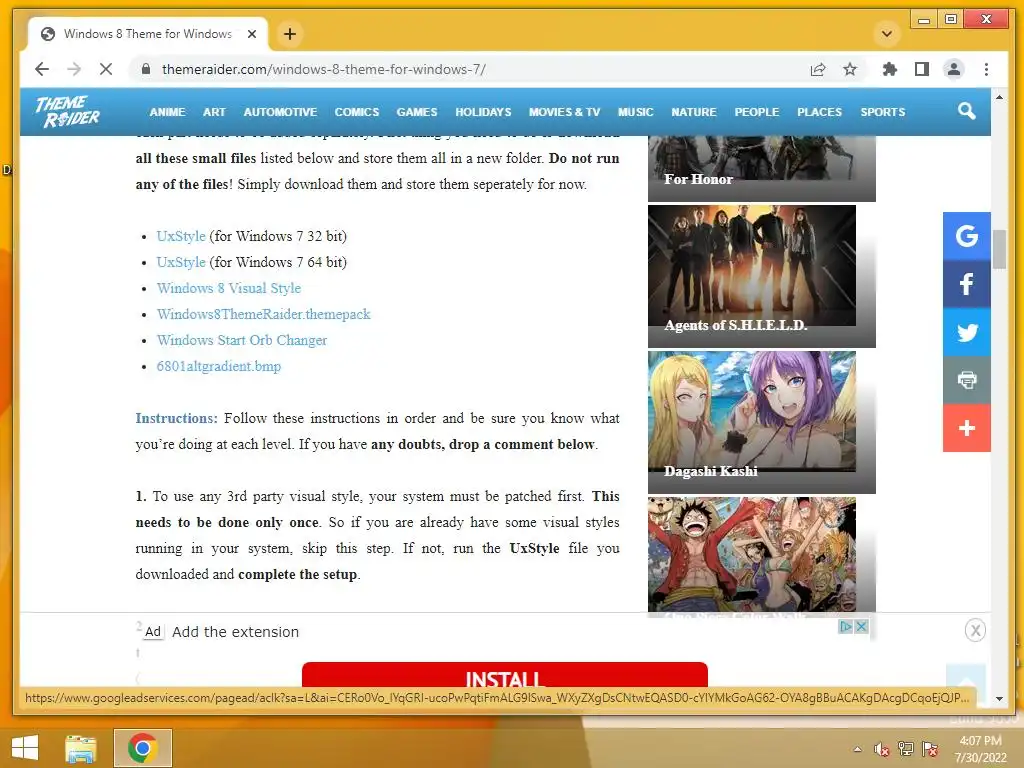The image size is (1024, 768).
Task: Open the NATURE menu category
Action: 694,112
